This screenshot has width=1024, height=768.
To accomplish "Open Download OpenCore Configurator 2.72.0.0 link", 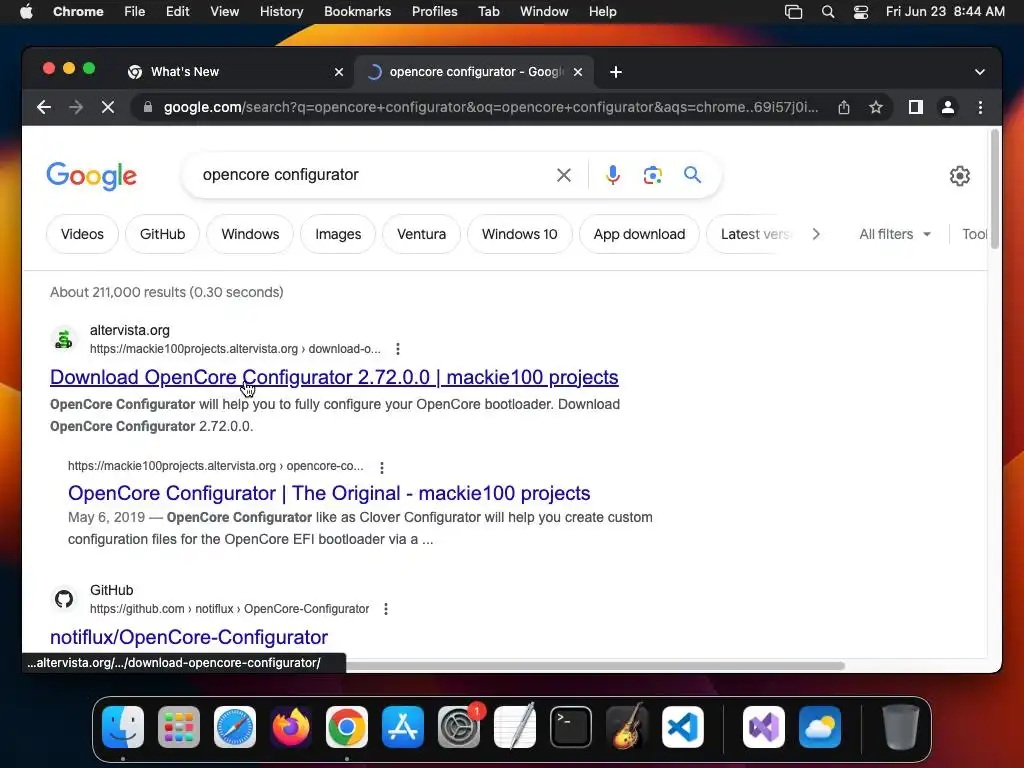I will tap(334, 377).
